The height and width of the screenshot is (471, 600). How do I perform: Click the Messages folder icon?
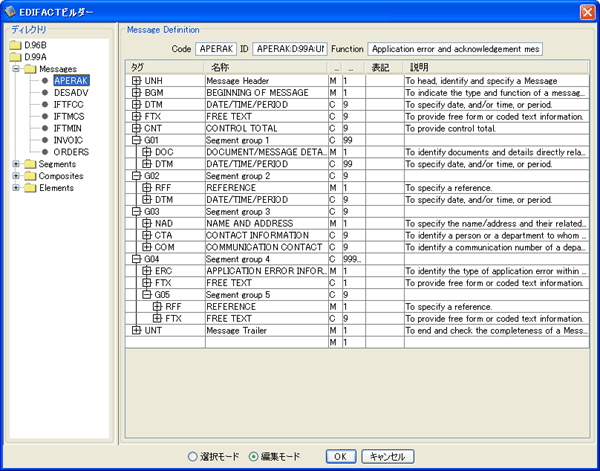click(30, 69)
